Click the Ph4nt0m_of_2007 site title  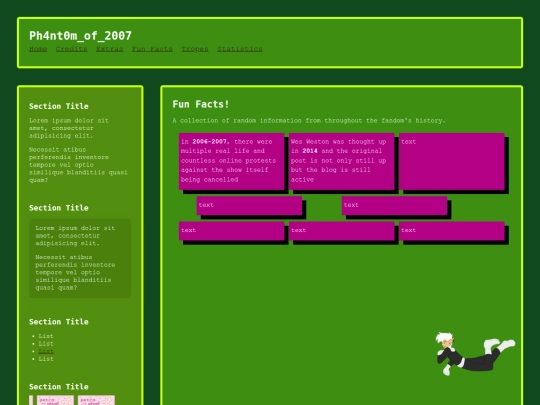(x=80, y=35)
